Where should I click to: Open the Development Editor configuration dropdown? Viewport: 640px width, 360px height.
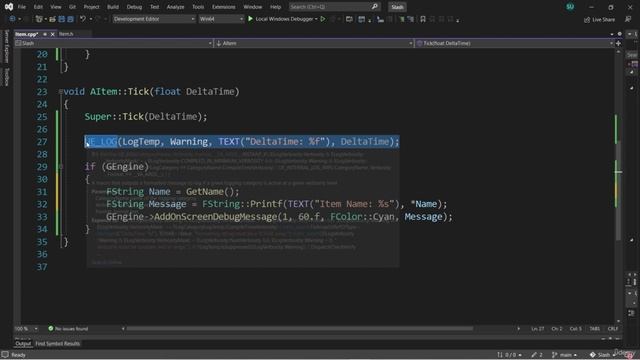(154, 19)
